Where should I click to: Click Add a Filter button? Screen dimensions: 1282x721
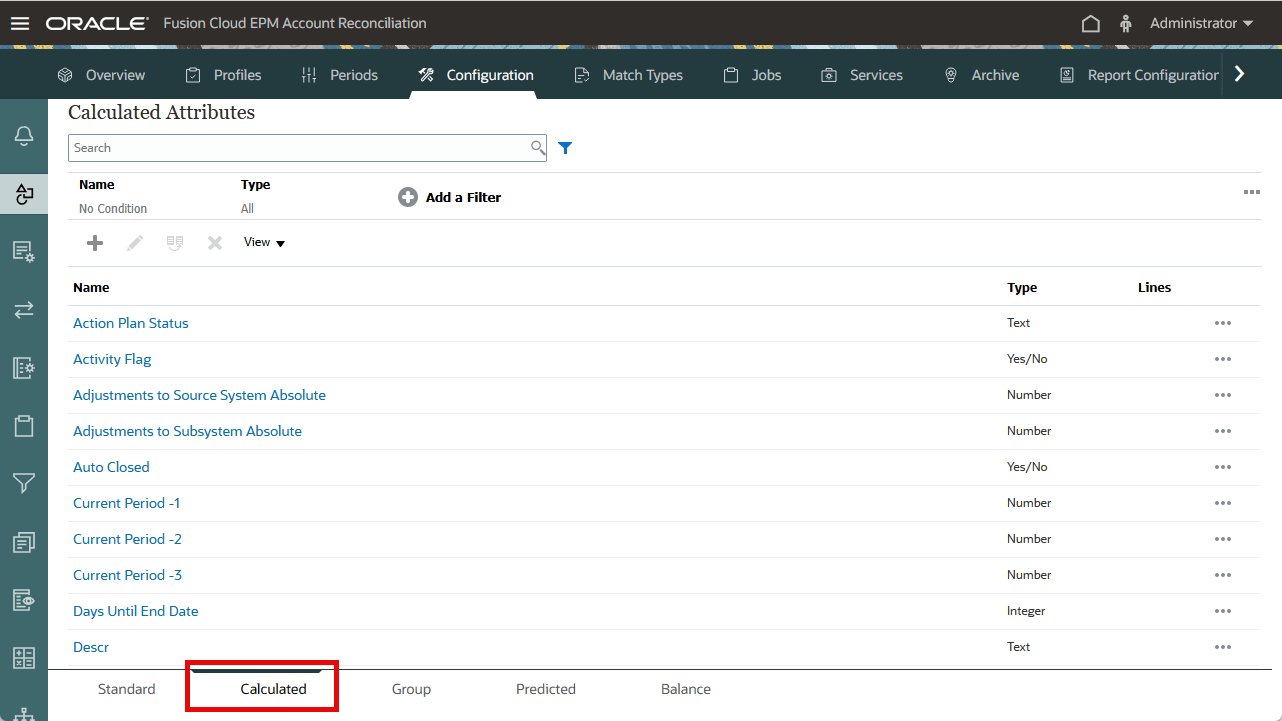click(450, 197)
